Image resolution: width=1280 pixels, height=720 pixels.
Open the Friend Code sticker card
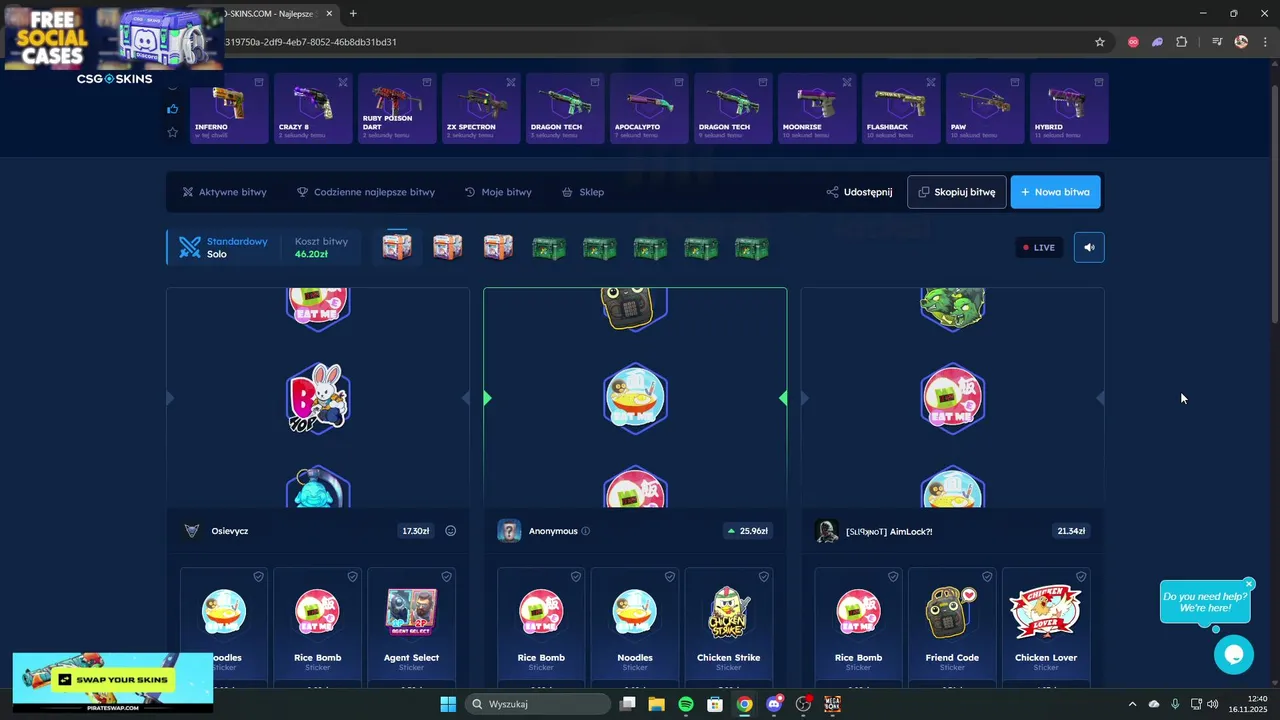coord(952,627)
